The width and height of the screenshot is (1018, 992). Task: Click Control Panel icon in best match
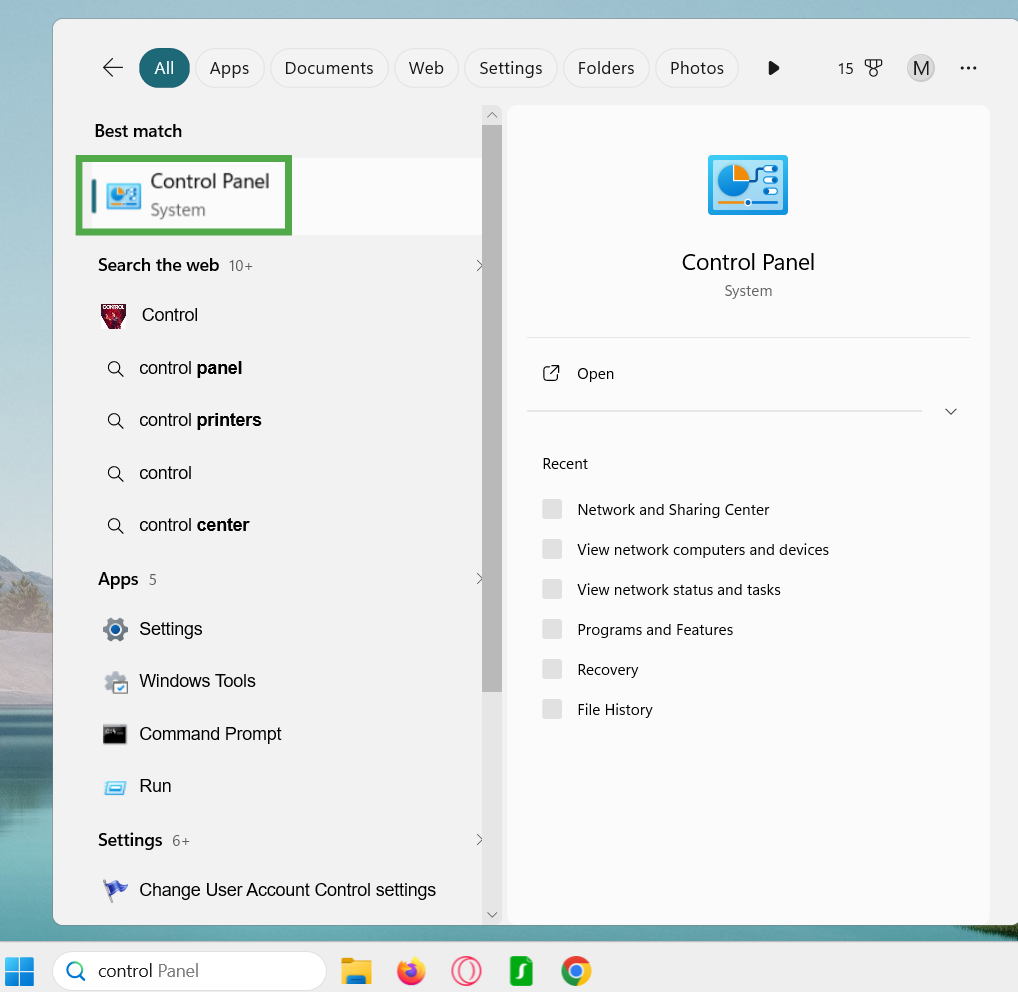123,195
